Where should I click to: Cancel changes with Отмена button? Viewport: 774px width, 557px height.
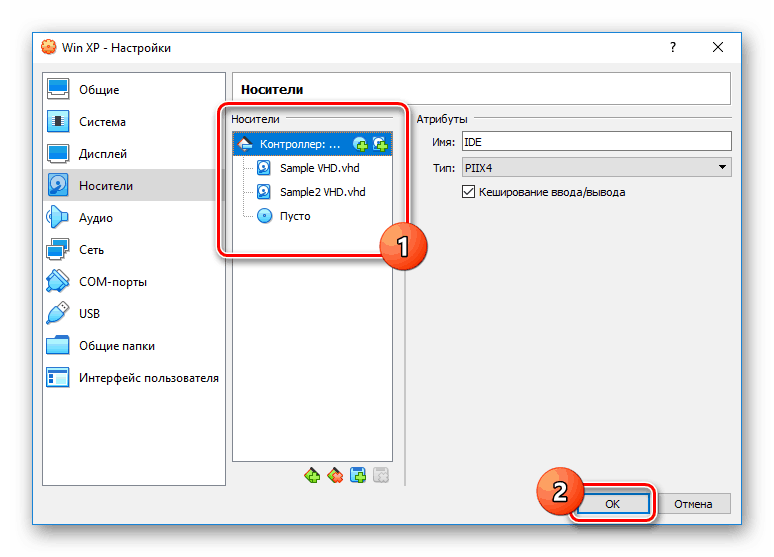[693, 504]
